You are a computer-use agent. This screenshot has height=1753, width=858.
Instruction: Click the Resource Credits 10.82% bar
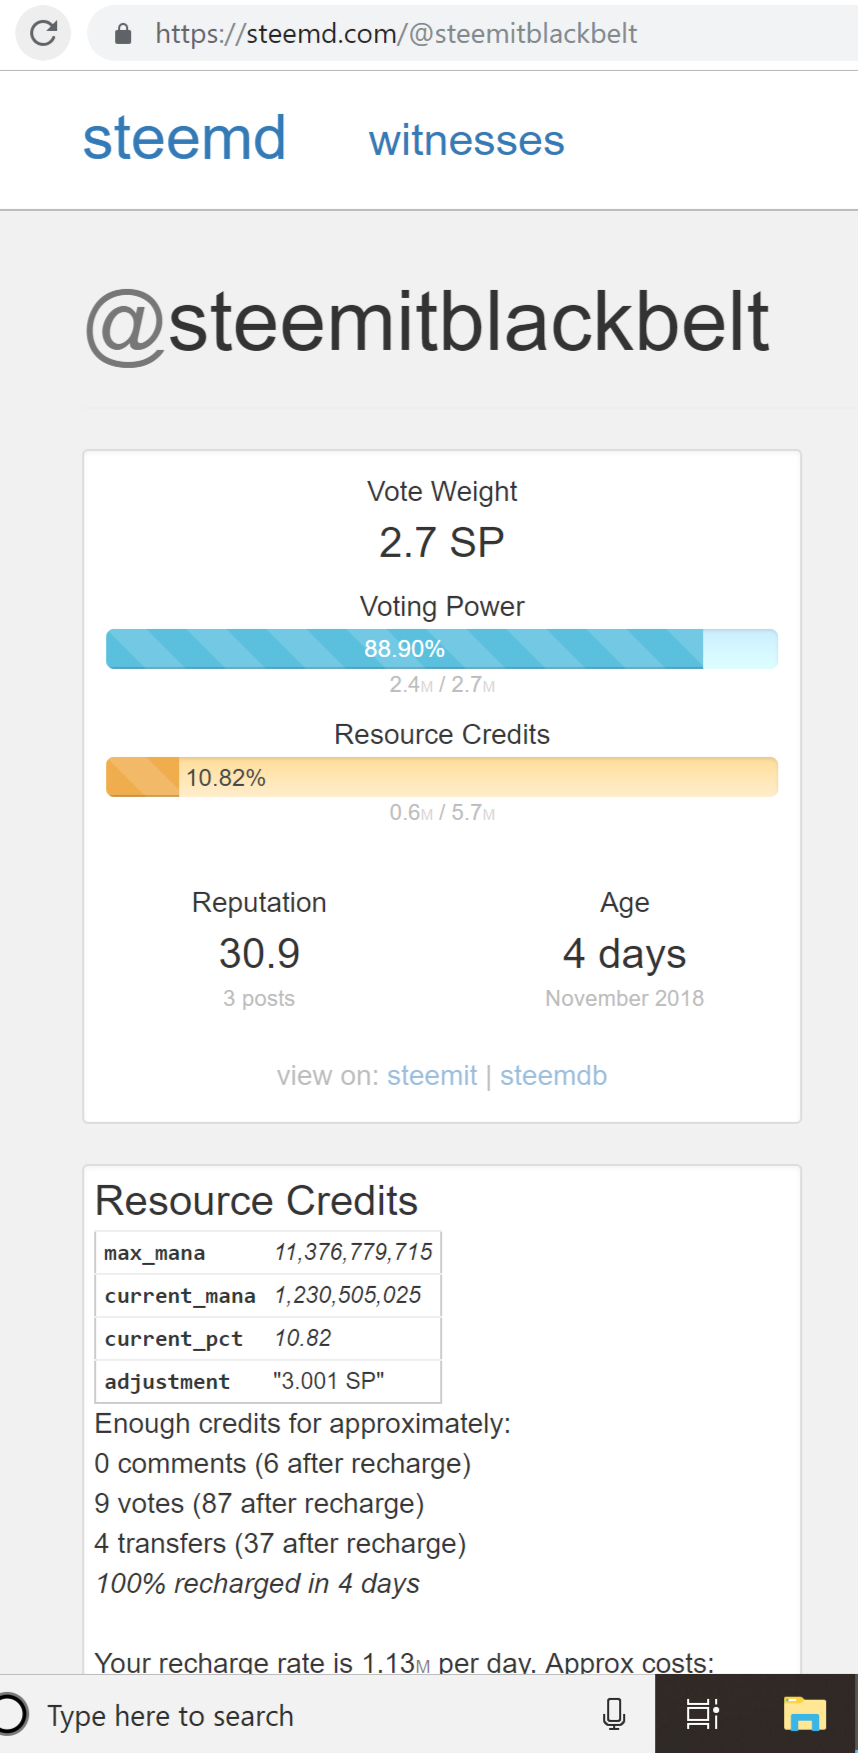pyautogui.click(x=441, y=777)
